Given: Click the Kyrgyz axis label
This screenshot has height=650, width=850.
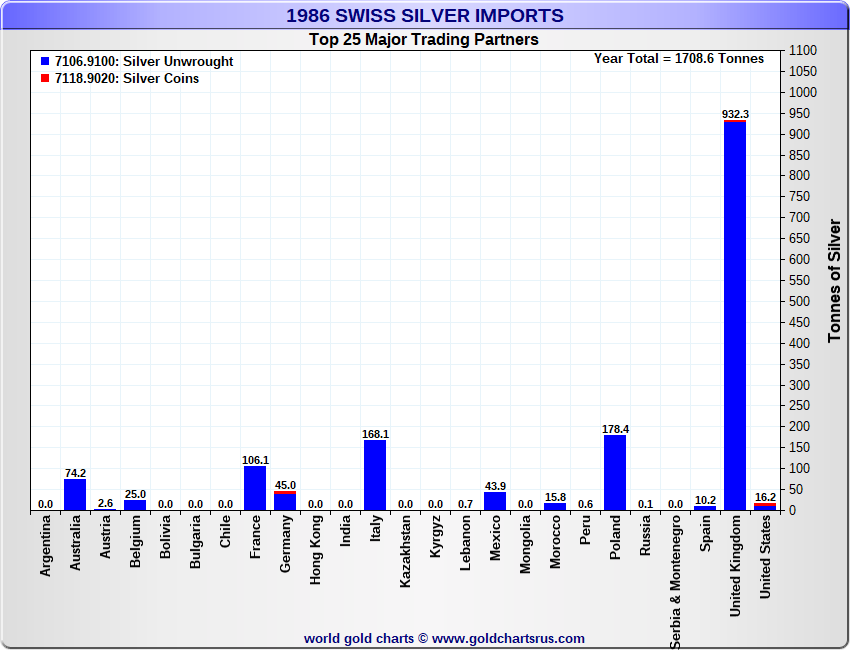Looking at the screenshot, I should [x=435, y=536].
